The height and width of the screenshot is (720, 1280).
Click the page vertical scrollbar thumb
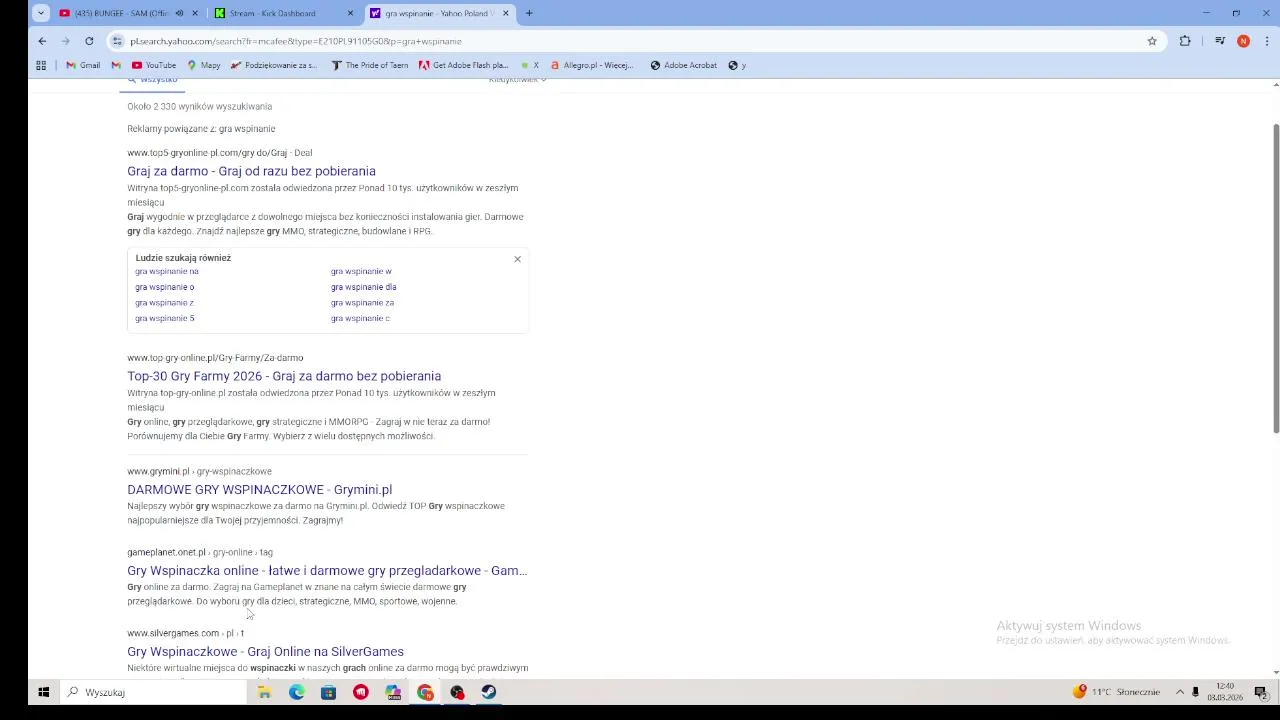click(x=1275, y=279)
